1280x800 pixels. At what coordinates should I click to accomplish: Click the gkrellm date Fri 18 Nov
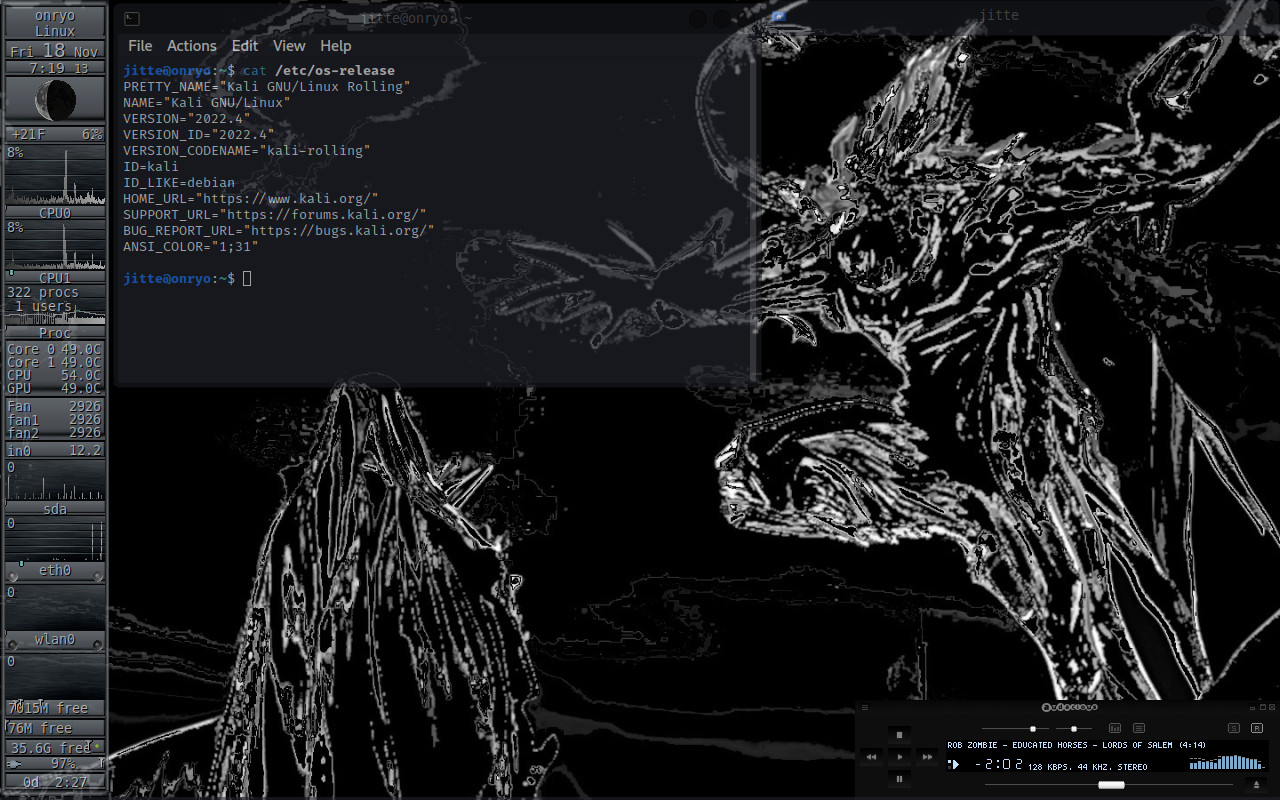click(55, 50)
